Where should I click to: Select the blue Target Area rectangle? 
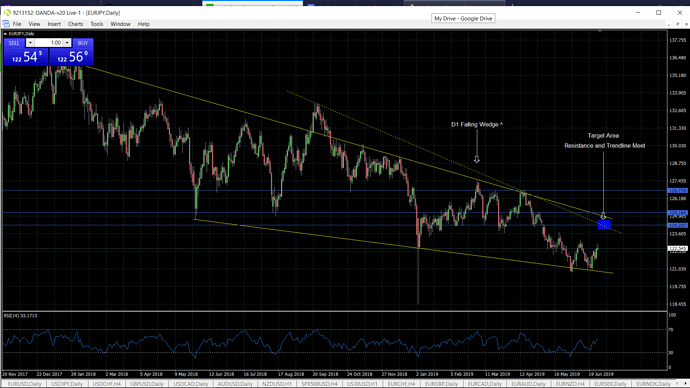[x=604, y=224]
